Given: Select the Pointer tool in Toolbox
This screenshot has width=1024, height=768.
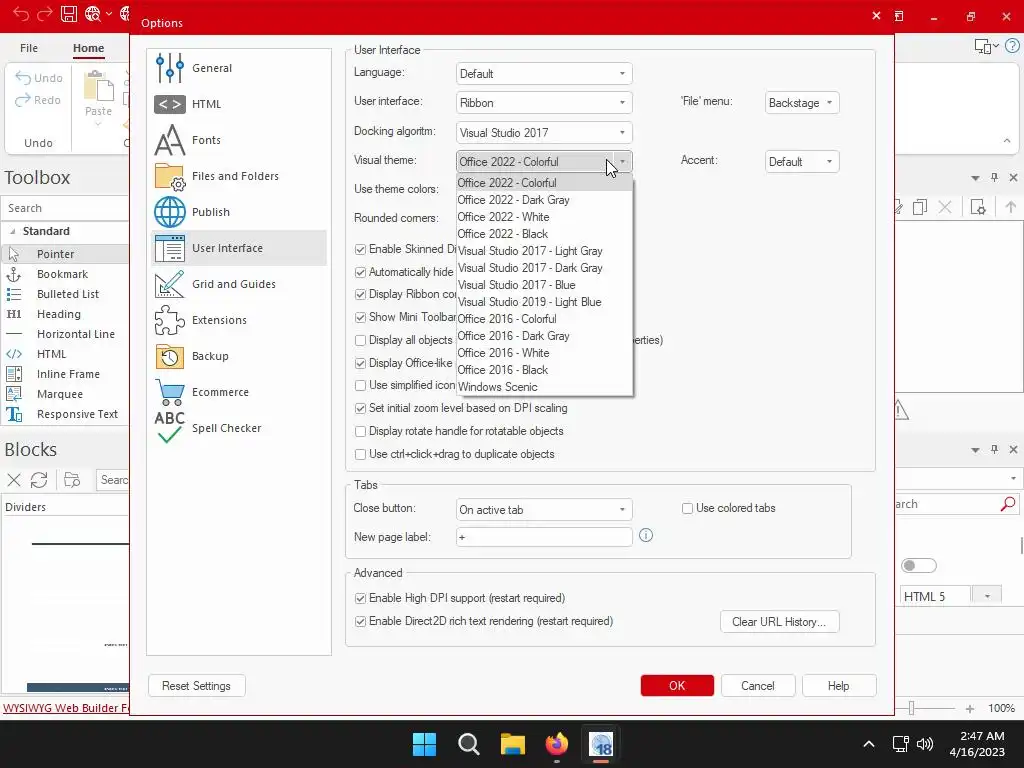Looking at the screenshot, I should pos(65,254).
